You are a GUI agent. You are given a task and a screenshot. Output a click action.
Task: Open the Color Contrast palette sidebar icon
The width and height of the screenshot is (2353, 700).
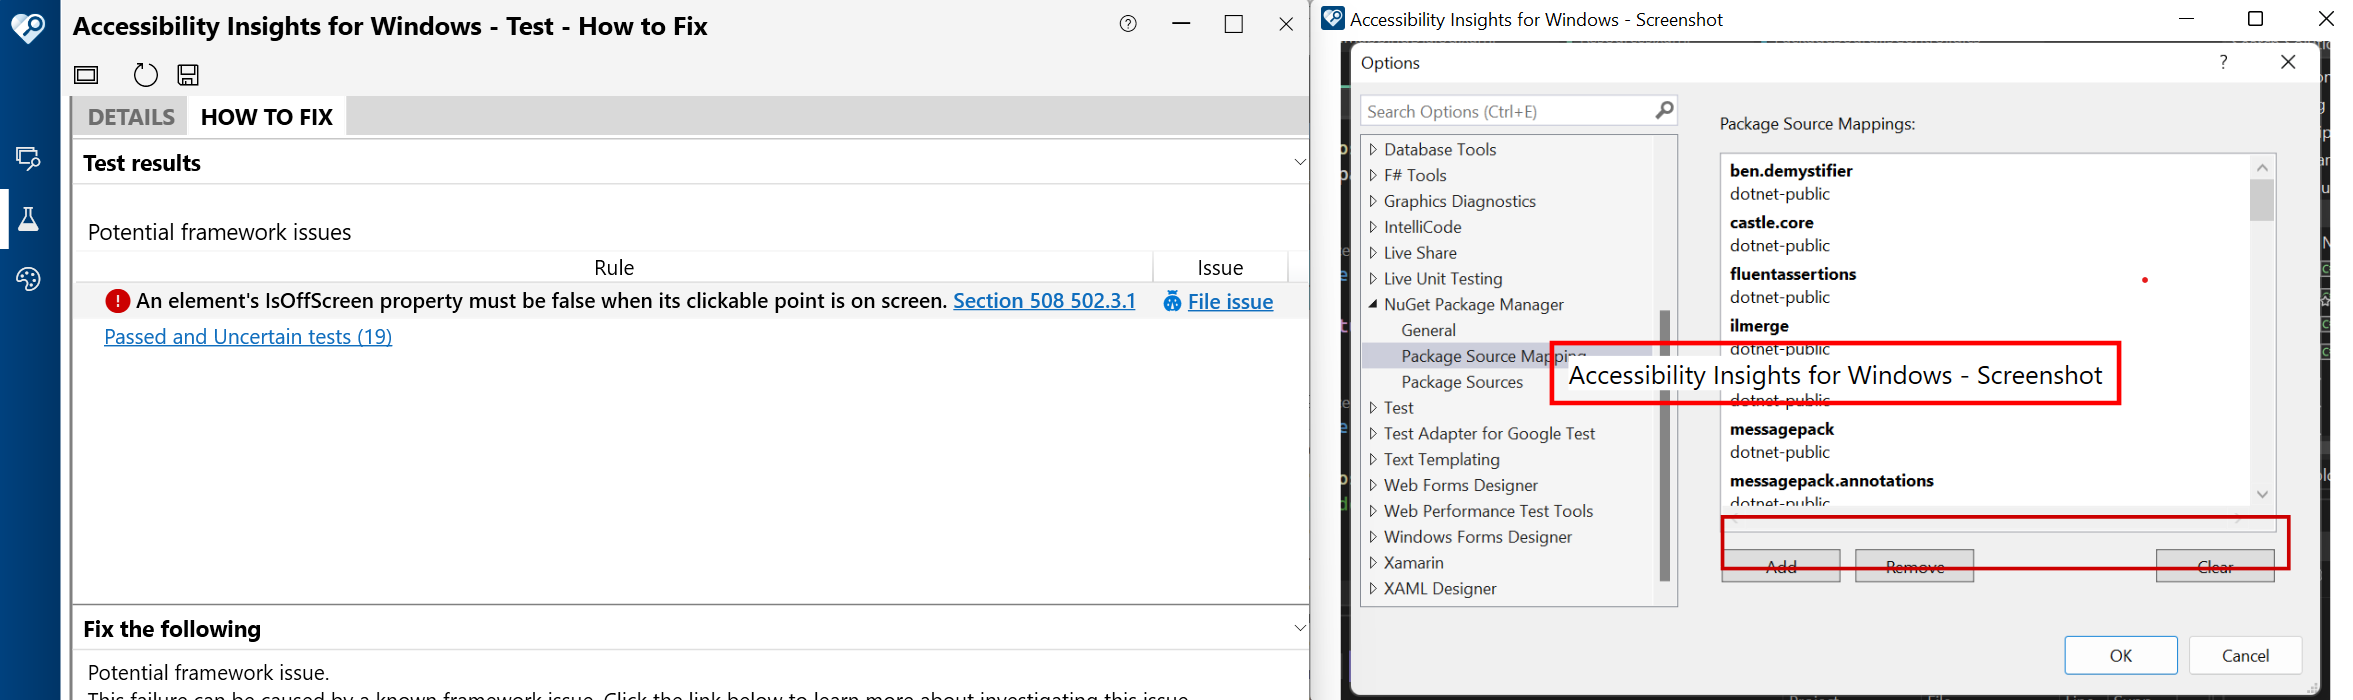(28, 279)
